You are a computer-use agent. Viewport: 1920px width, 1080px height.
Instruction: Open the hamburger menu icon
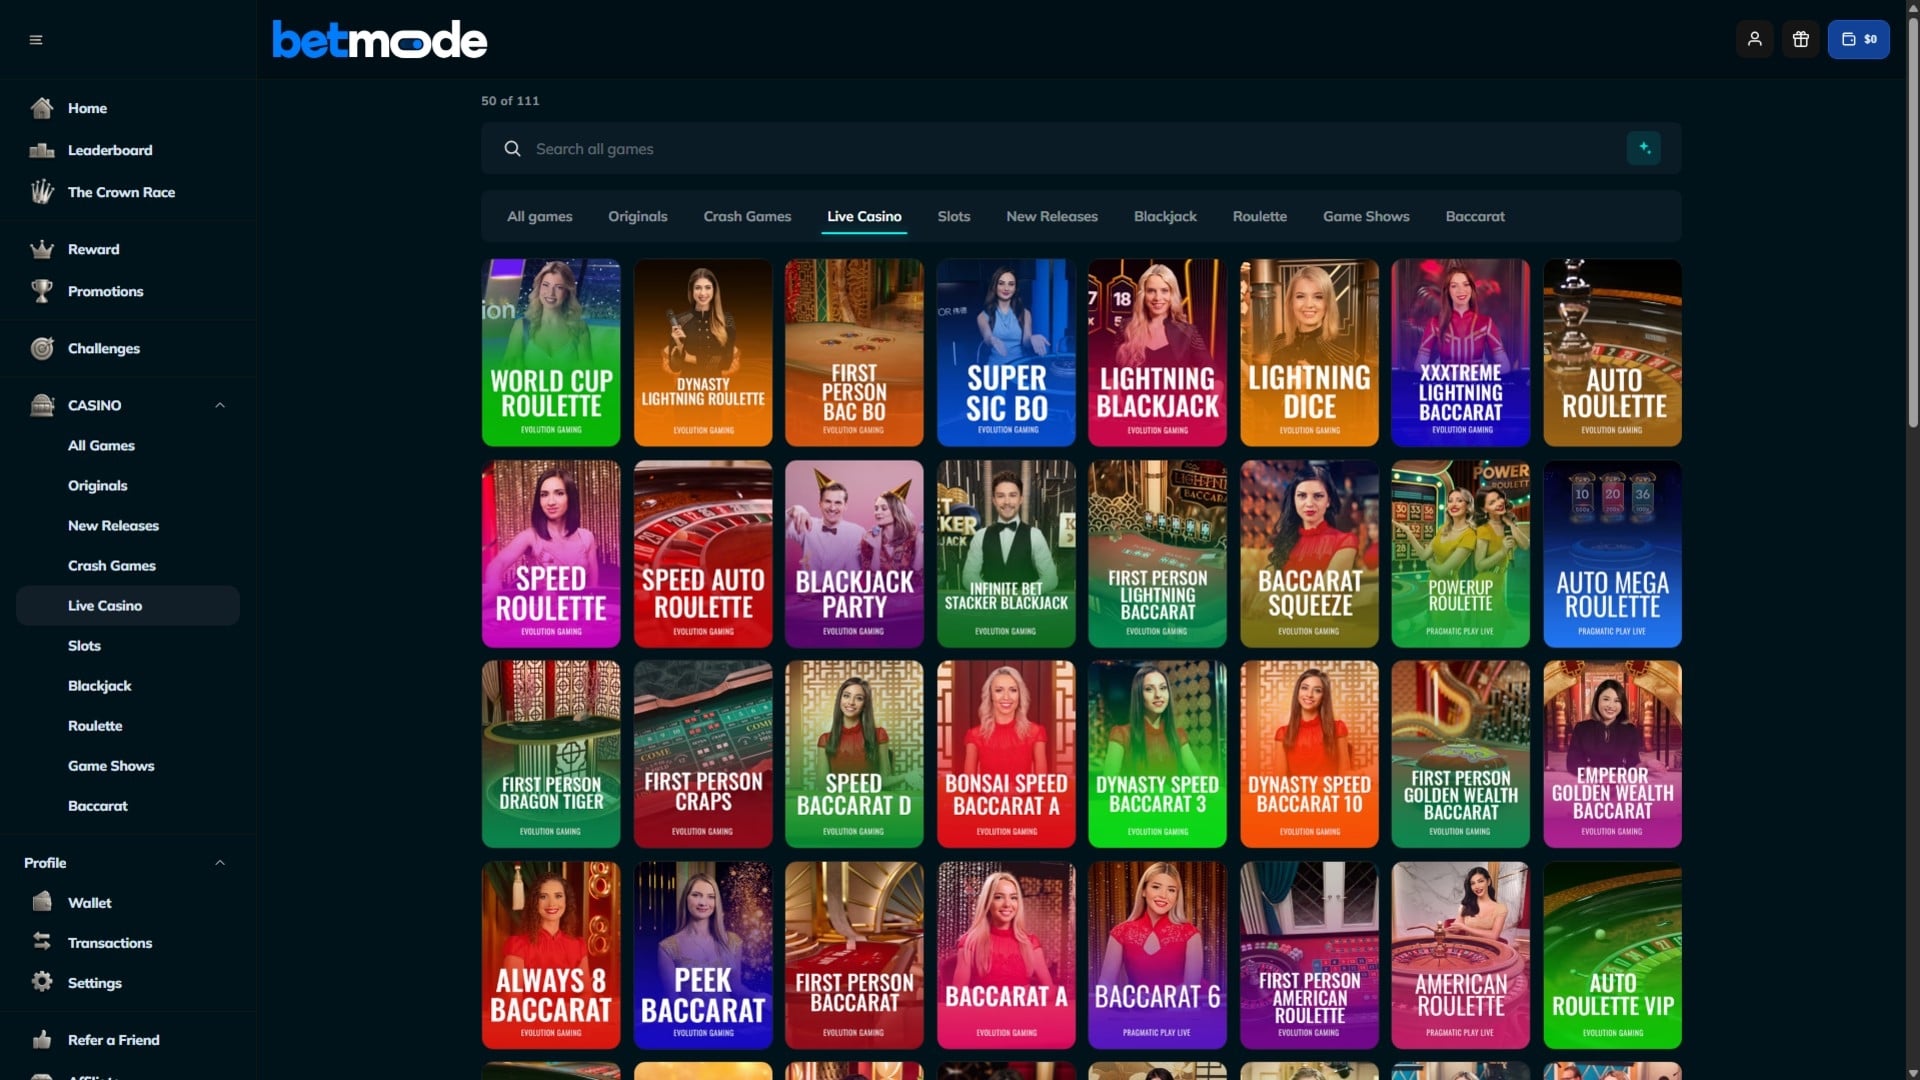tap(36, 40)
